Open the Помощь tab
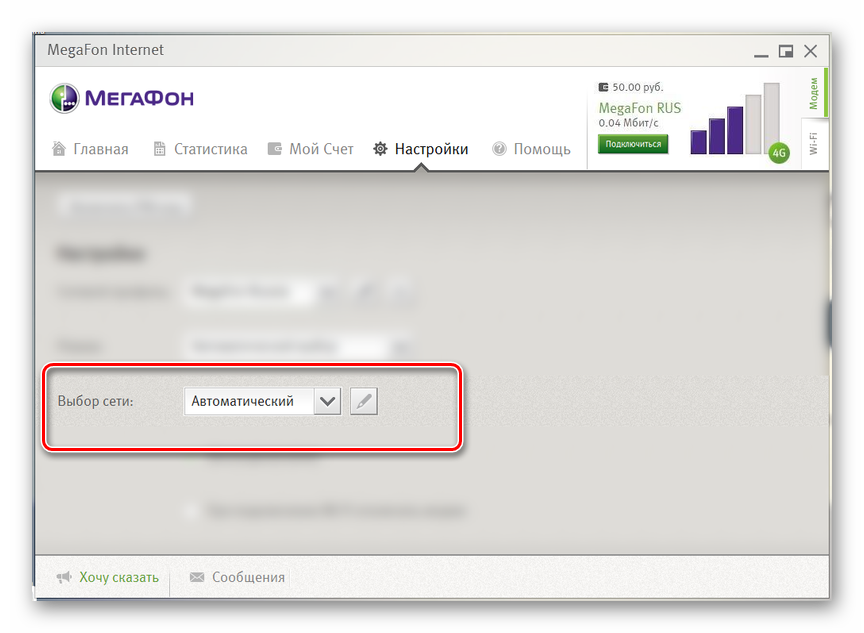This screenshot has width=864, height=633. click(531, 149)
